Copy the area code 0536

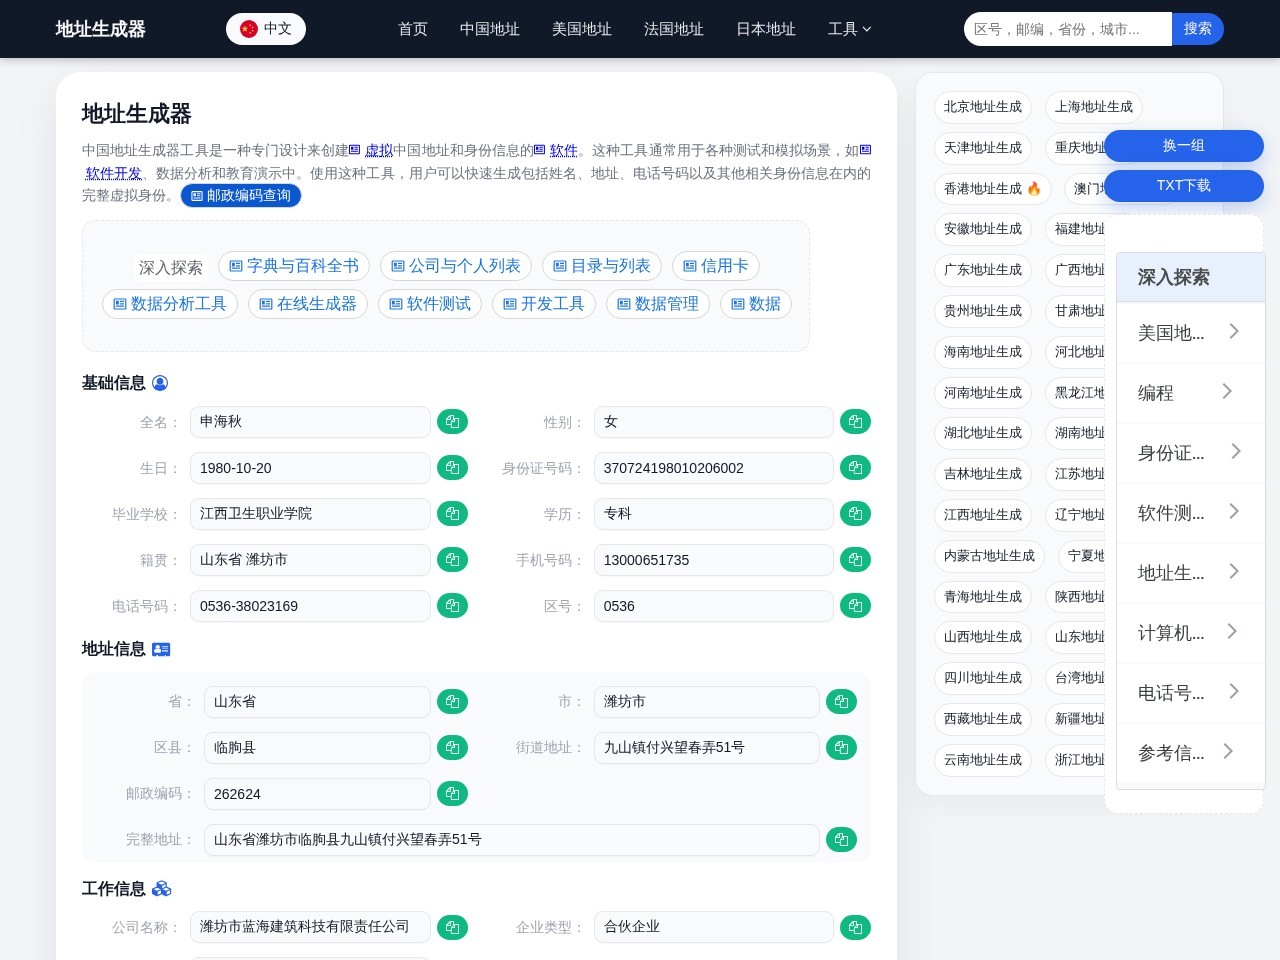coord(855,606)
